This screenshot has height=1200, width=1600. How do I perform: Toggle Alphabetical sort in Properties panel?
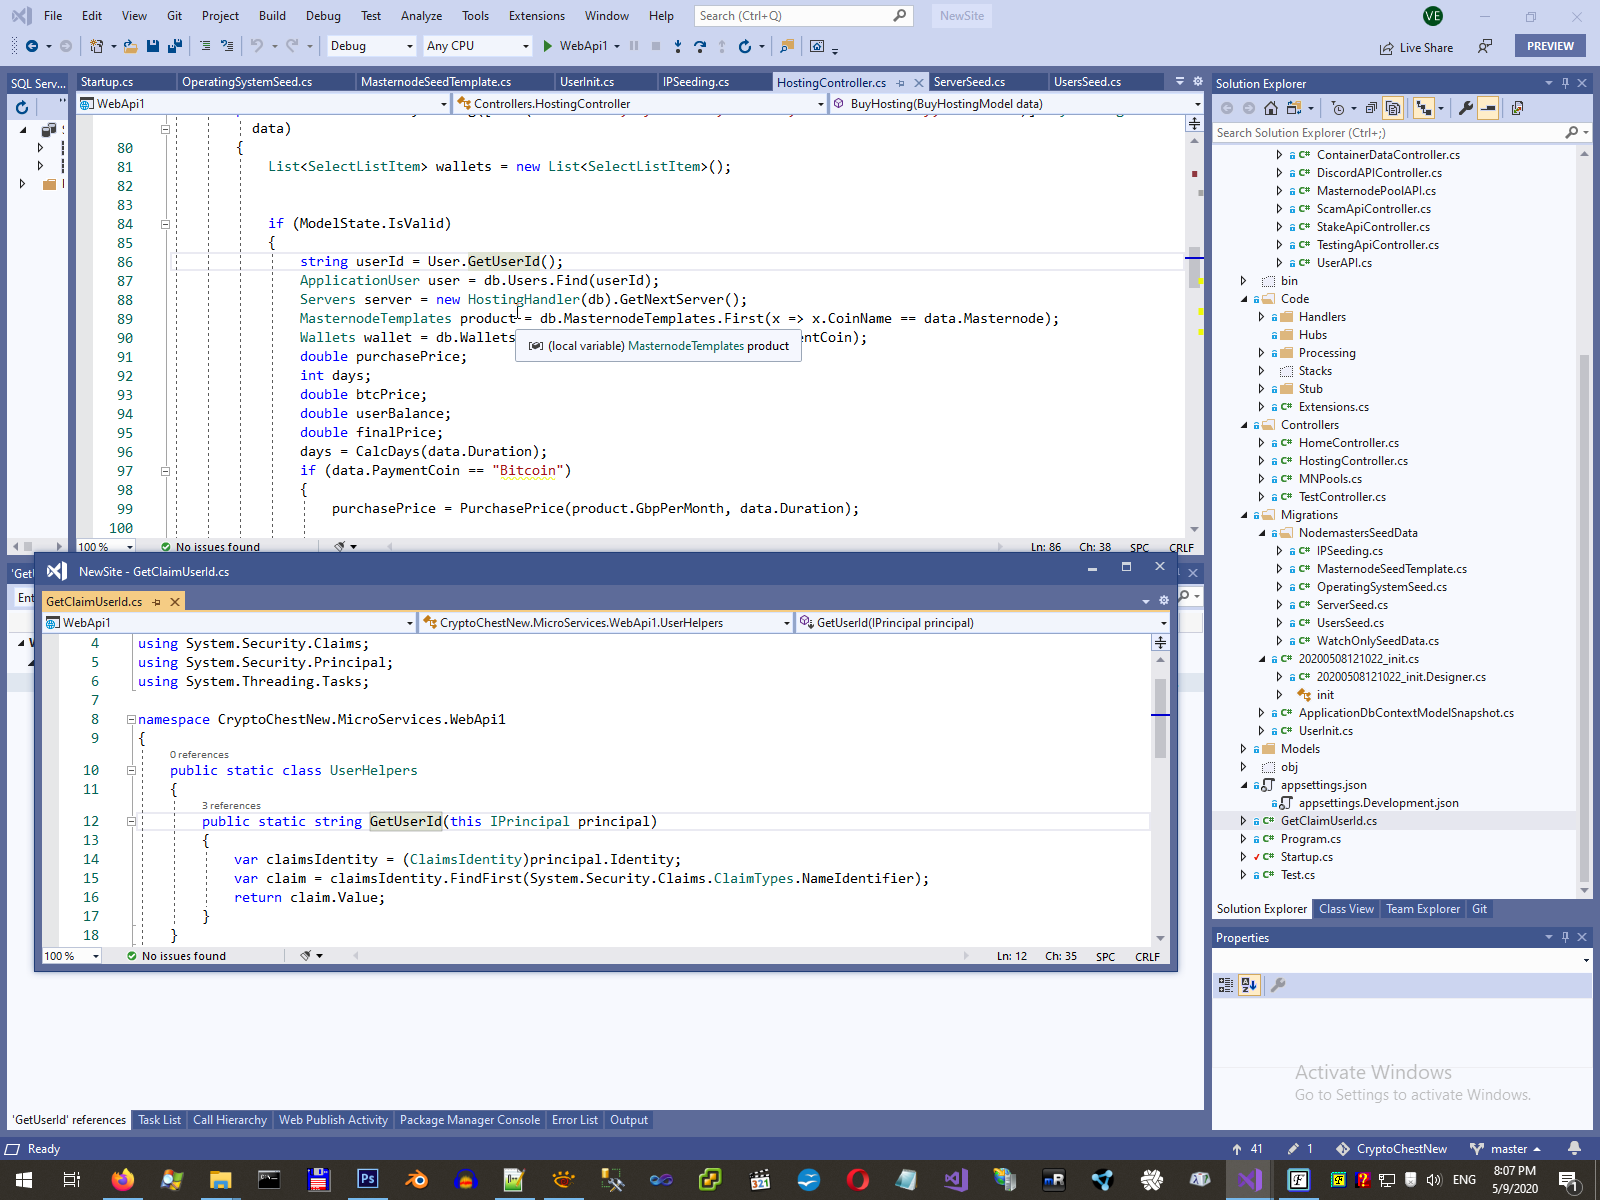pos(1248,985)
